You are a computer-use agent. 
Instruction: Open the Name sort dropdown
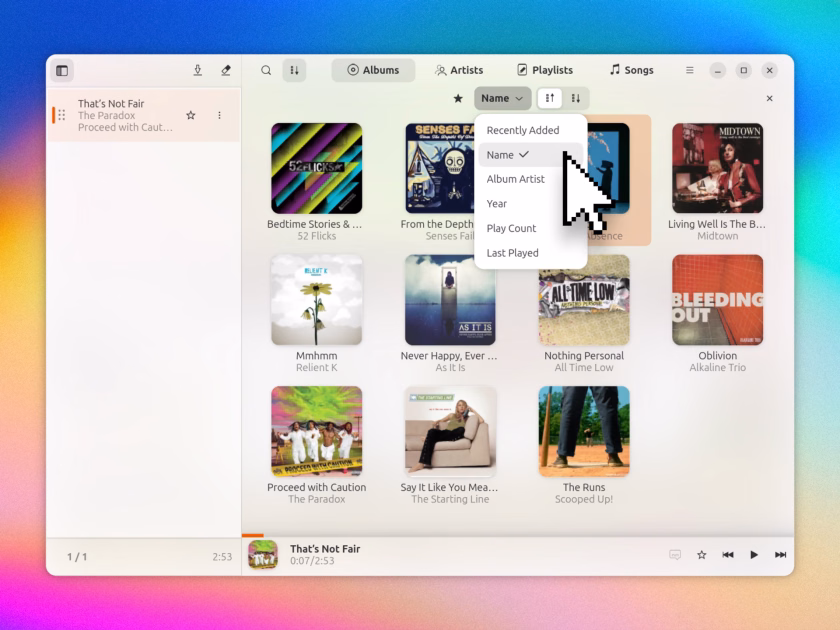click(502, 99)
